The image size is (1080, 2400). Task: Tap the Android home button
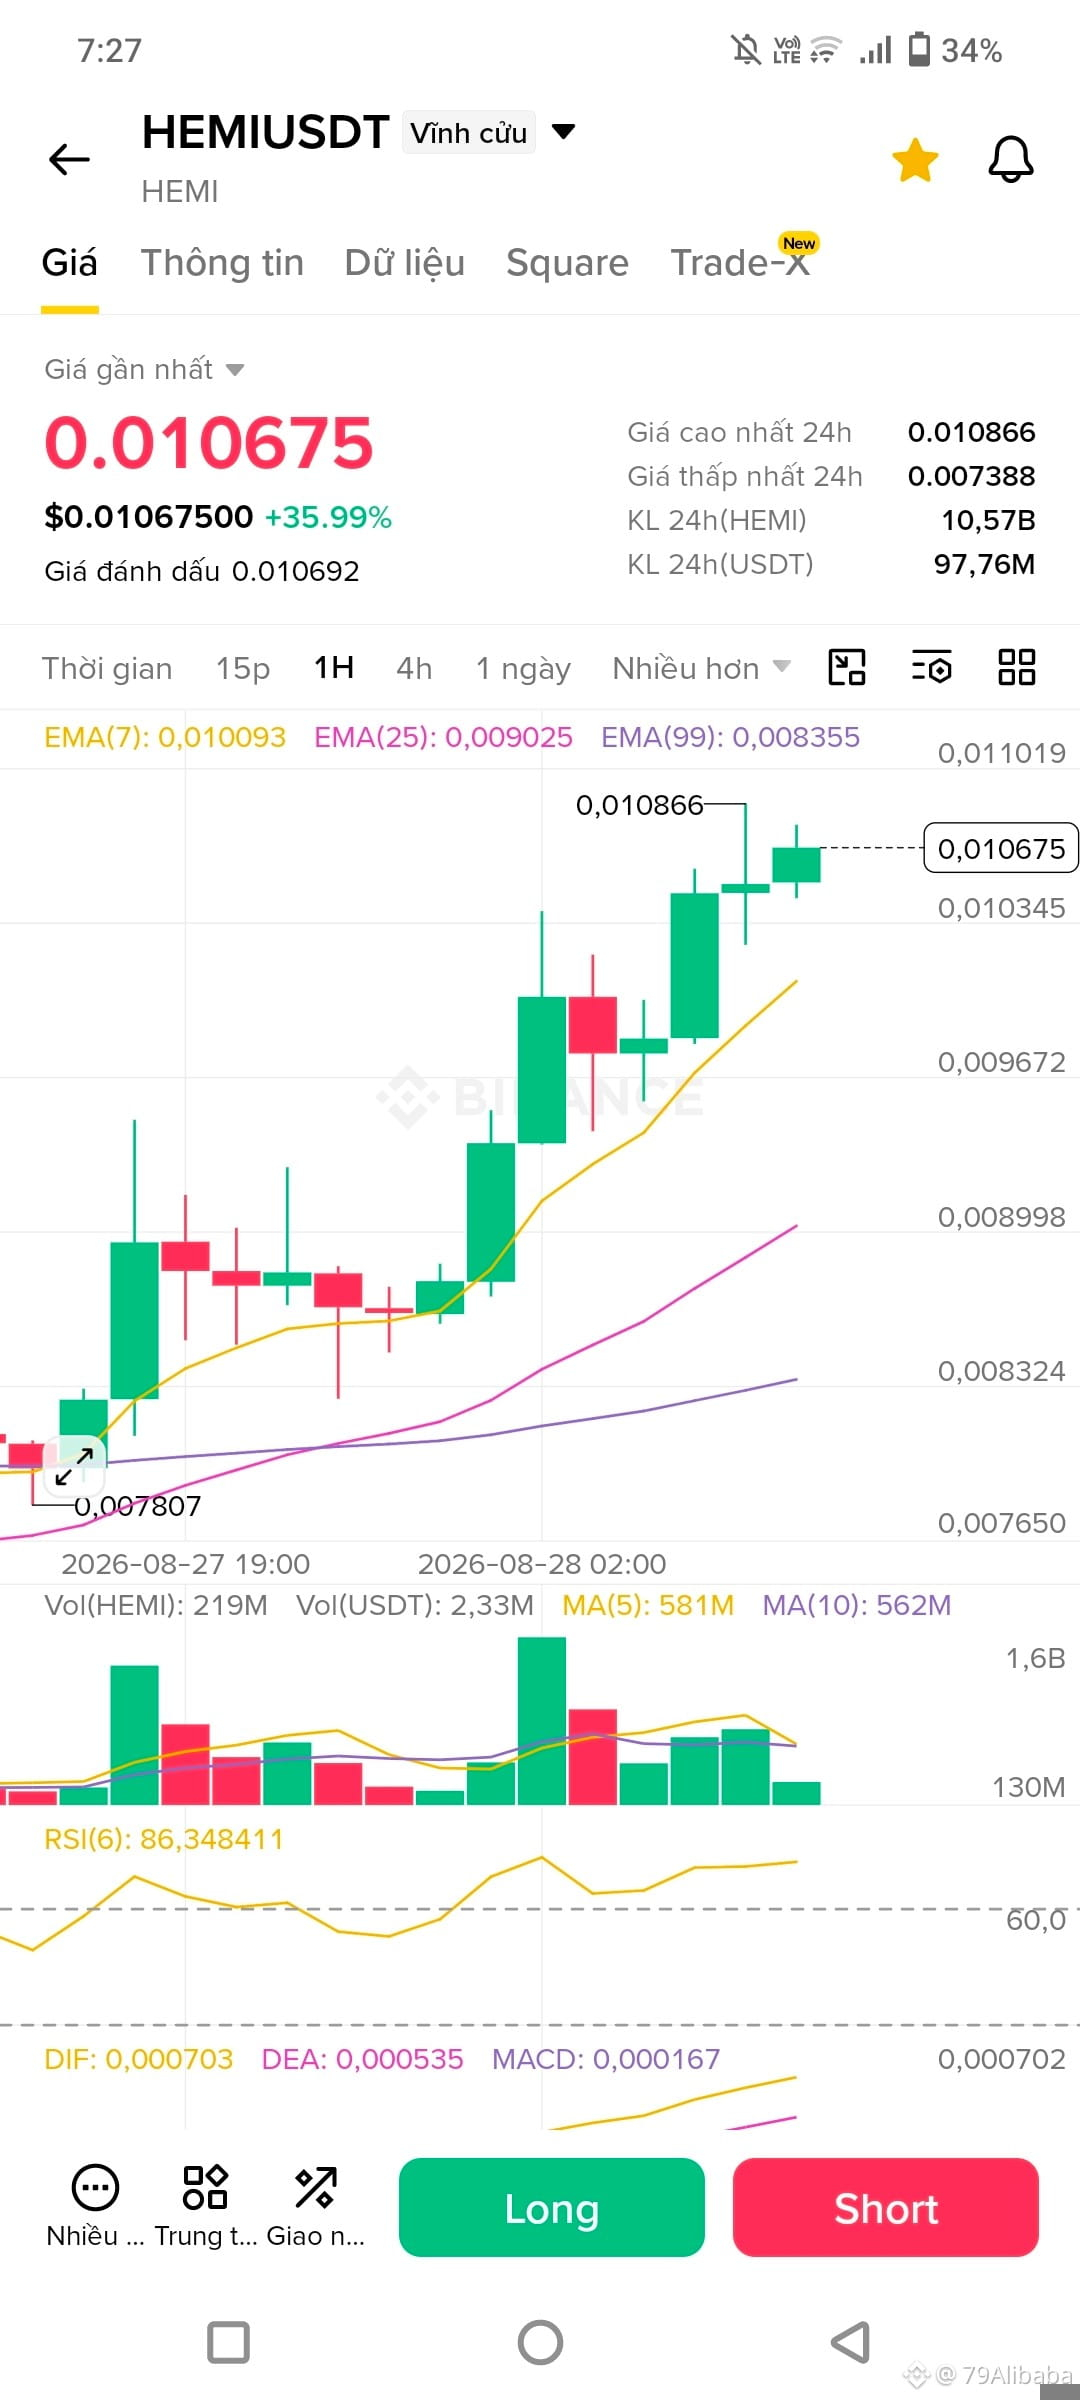pyautogui.click(x=540, y=2342)
